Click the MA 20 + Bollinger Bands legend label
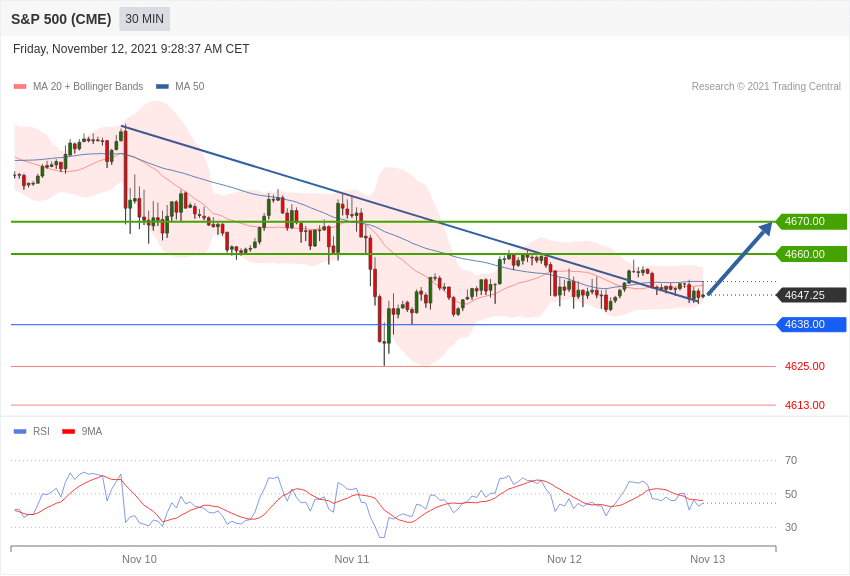This screenshot has height=576, width=850. (88, 86)
